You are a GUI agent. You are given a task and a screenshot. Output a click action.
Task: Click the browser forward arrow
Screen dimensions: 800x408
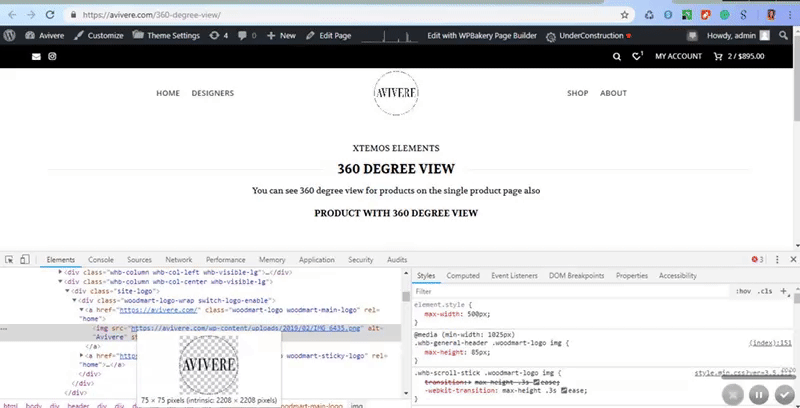[x=31, y=15]
